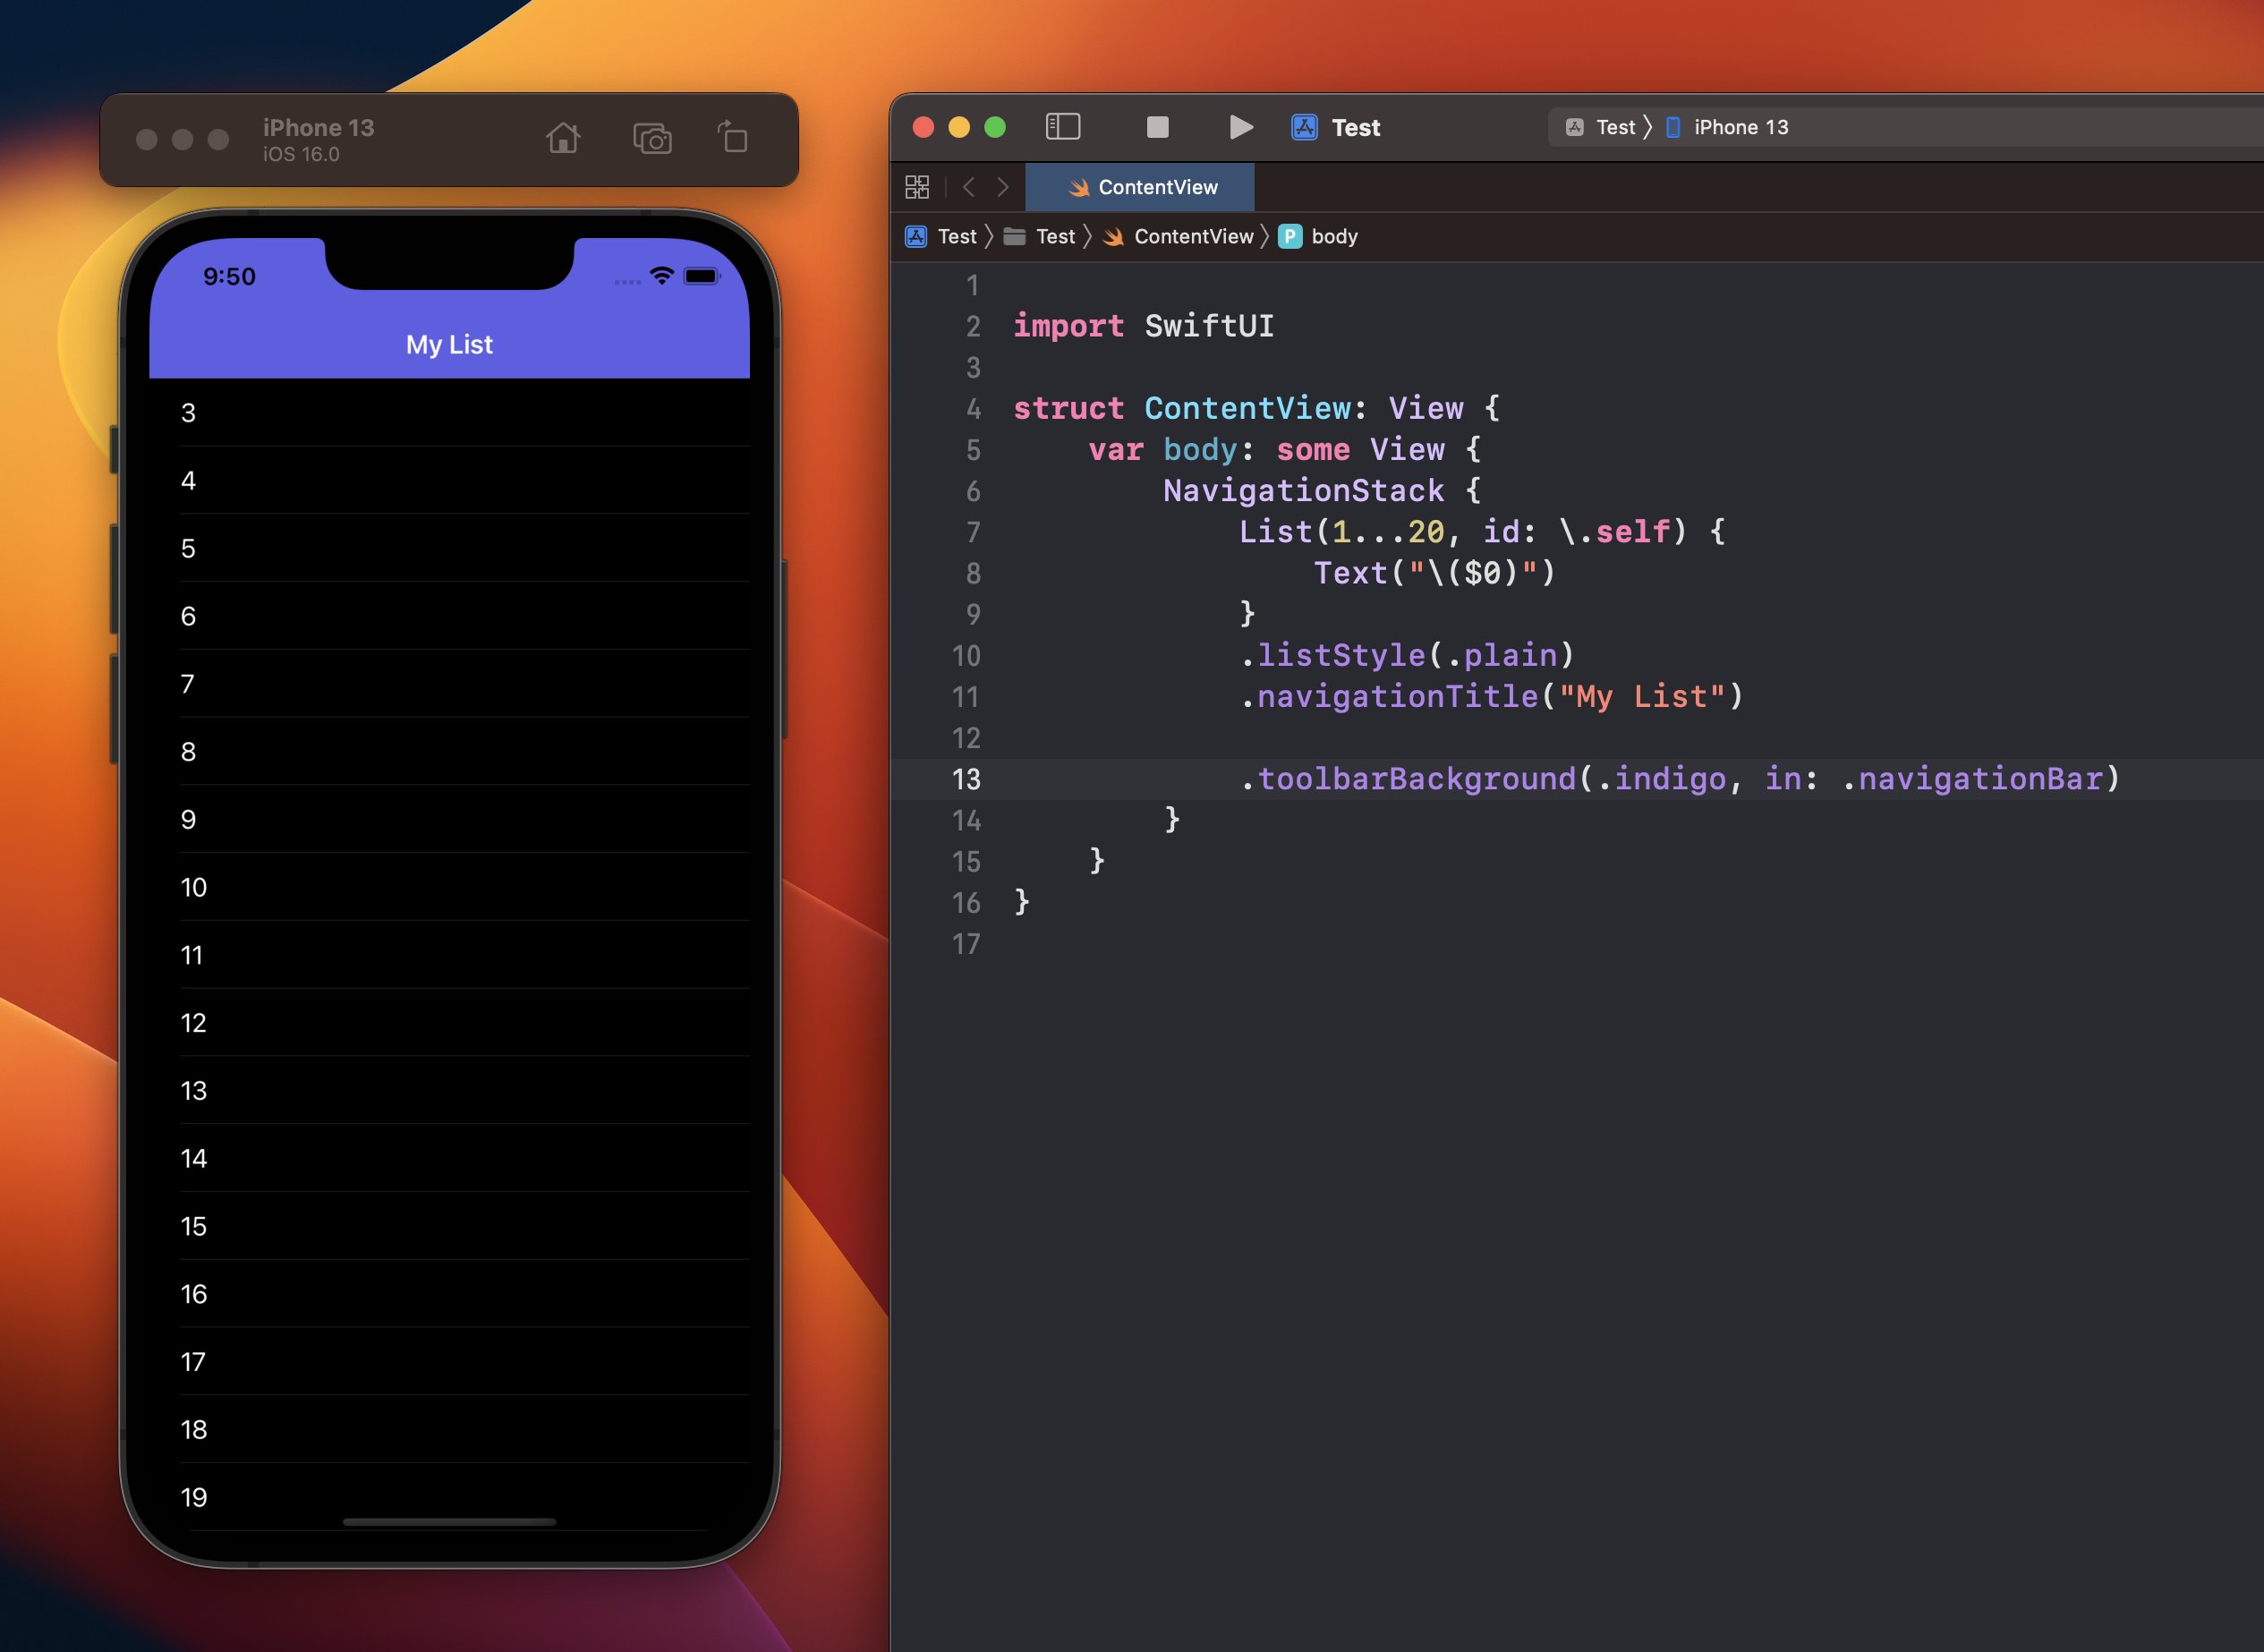Screen dimensions: 2264x1652
Task: Take a screenshot with the Simulator camera icon
Action: pyautogui.click(x=652, y=138)
